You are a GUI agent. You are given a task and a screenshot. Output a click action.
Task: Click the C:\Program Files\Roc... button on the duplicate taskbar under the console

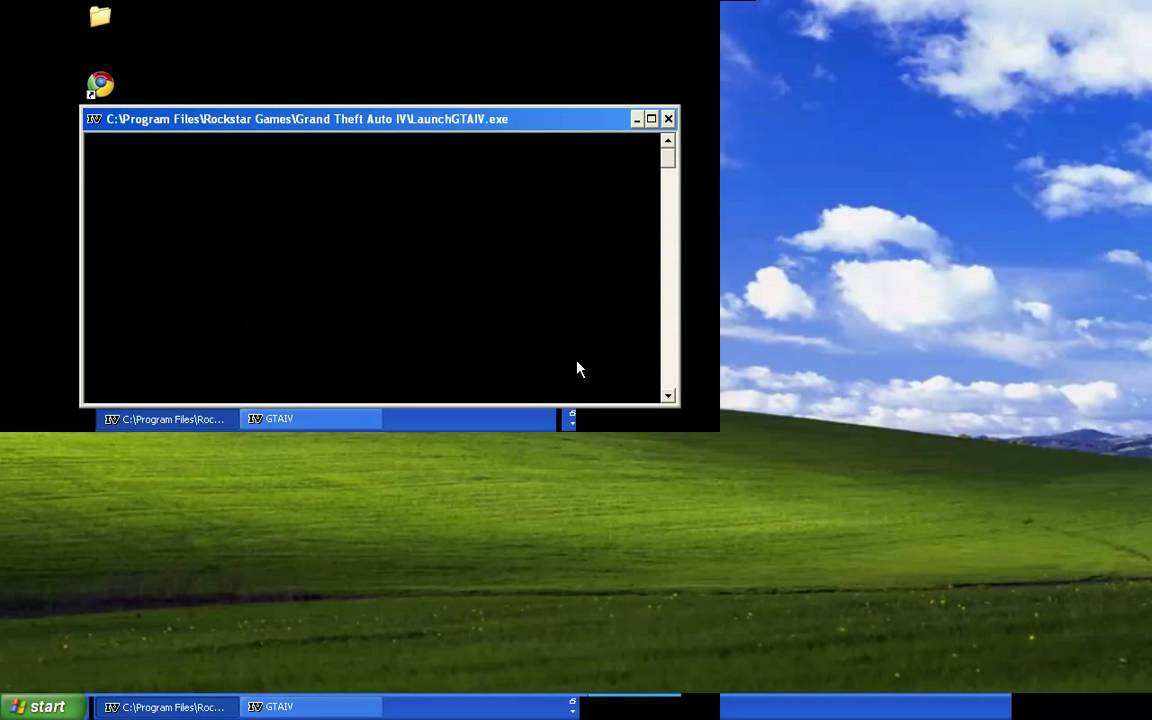(x=167, y=420)
